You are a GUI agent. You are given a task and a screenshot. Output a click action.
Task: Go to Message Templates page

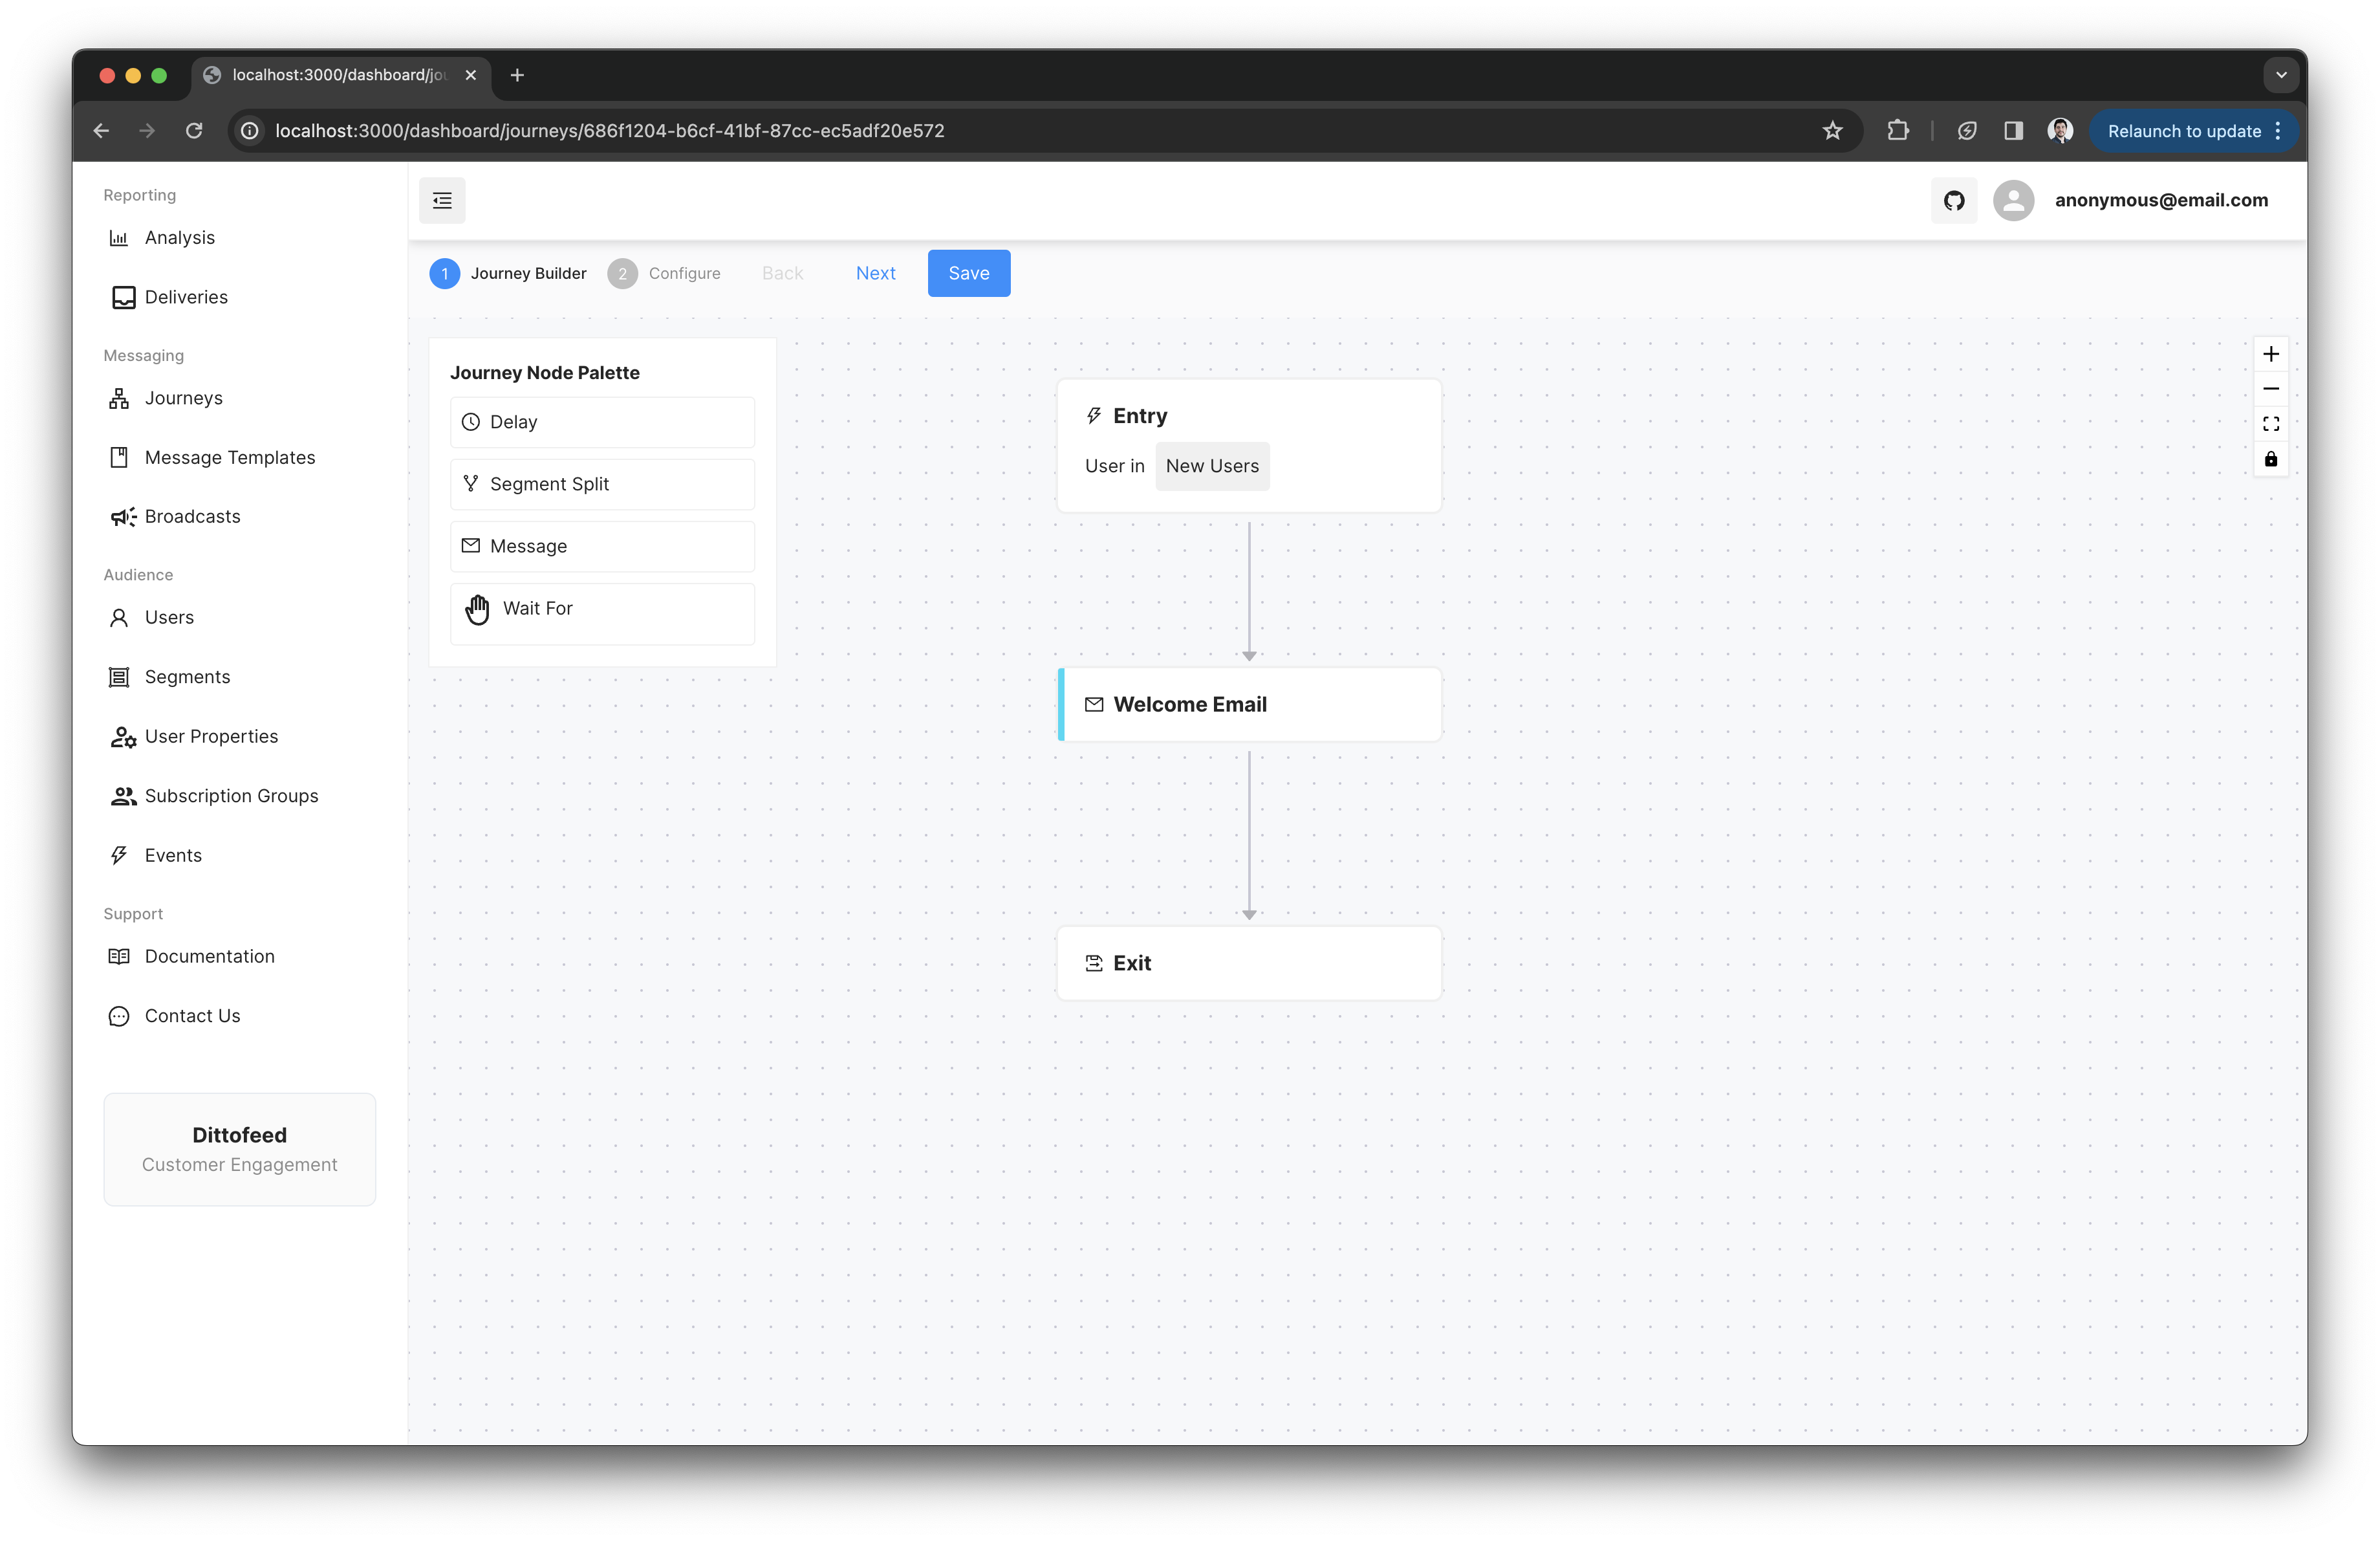(229, 458)
